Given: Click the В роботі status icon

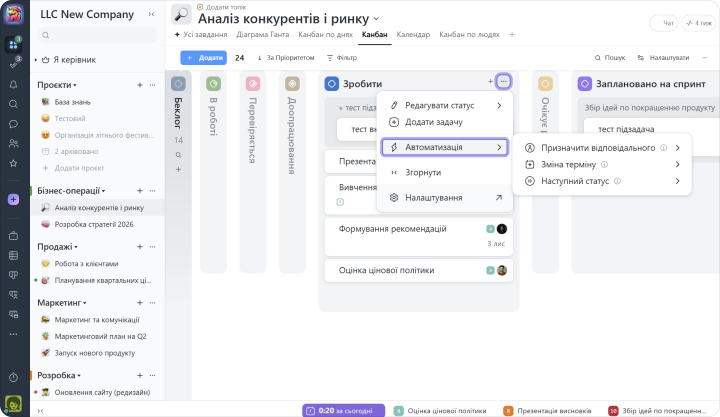Looking at the screenshot, I should point(214,84).
